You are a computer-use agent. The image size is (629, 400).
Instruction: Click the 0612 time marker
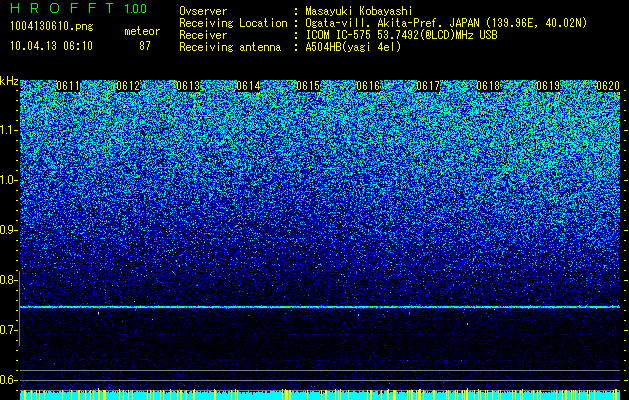pos(128,86)
